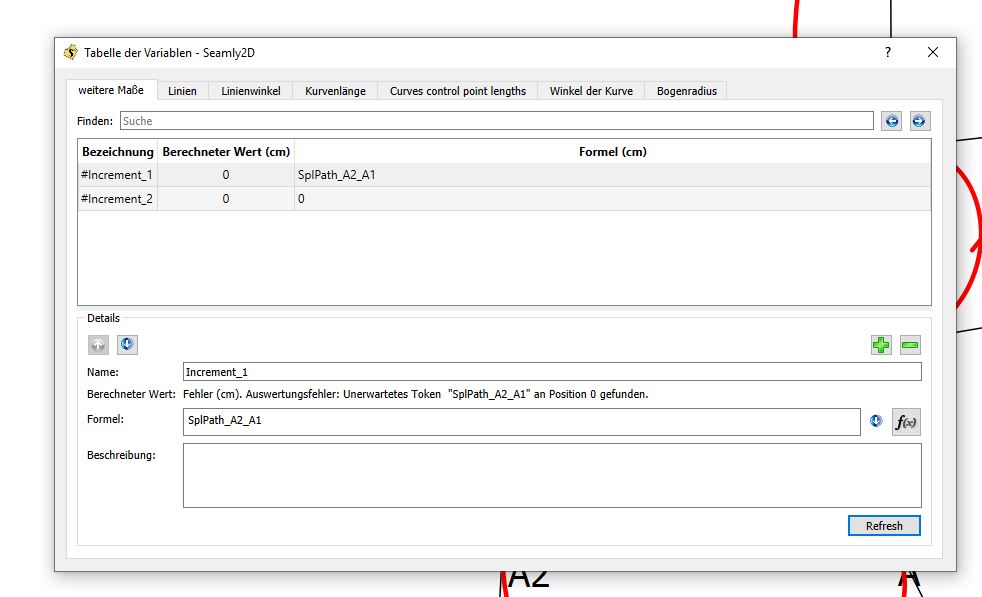Click the Suche search field

coord(496,121)
